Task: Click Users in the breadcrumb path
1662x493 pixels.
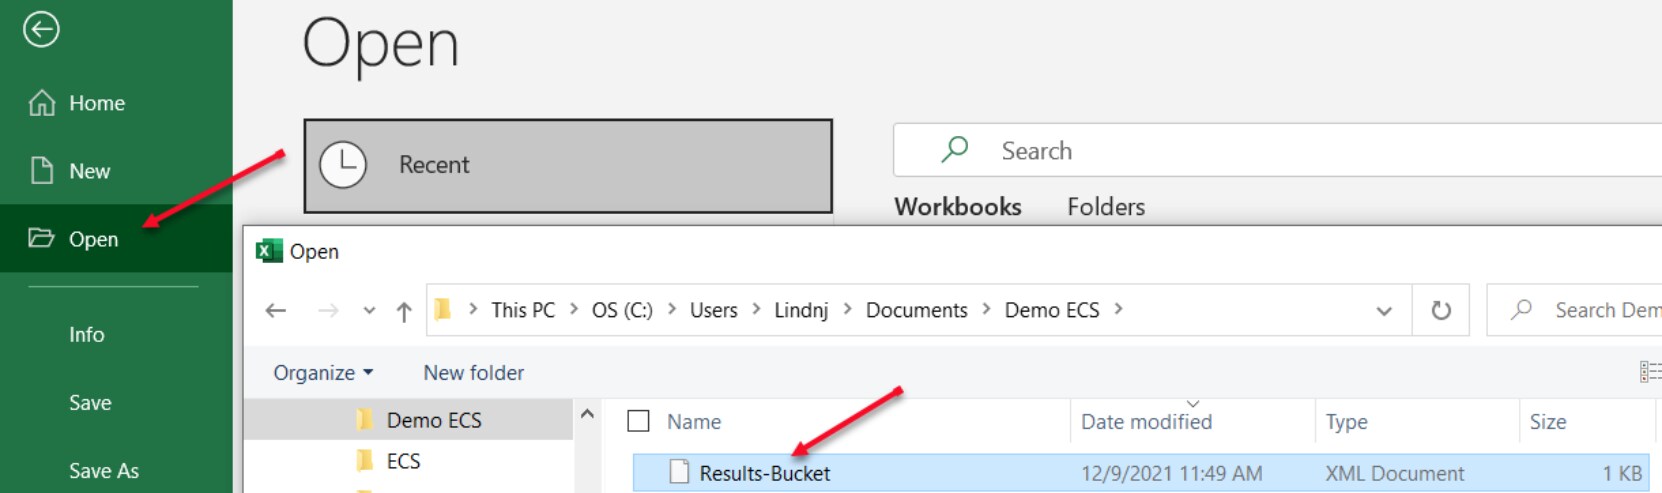Action: click(714, 310)
